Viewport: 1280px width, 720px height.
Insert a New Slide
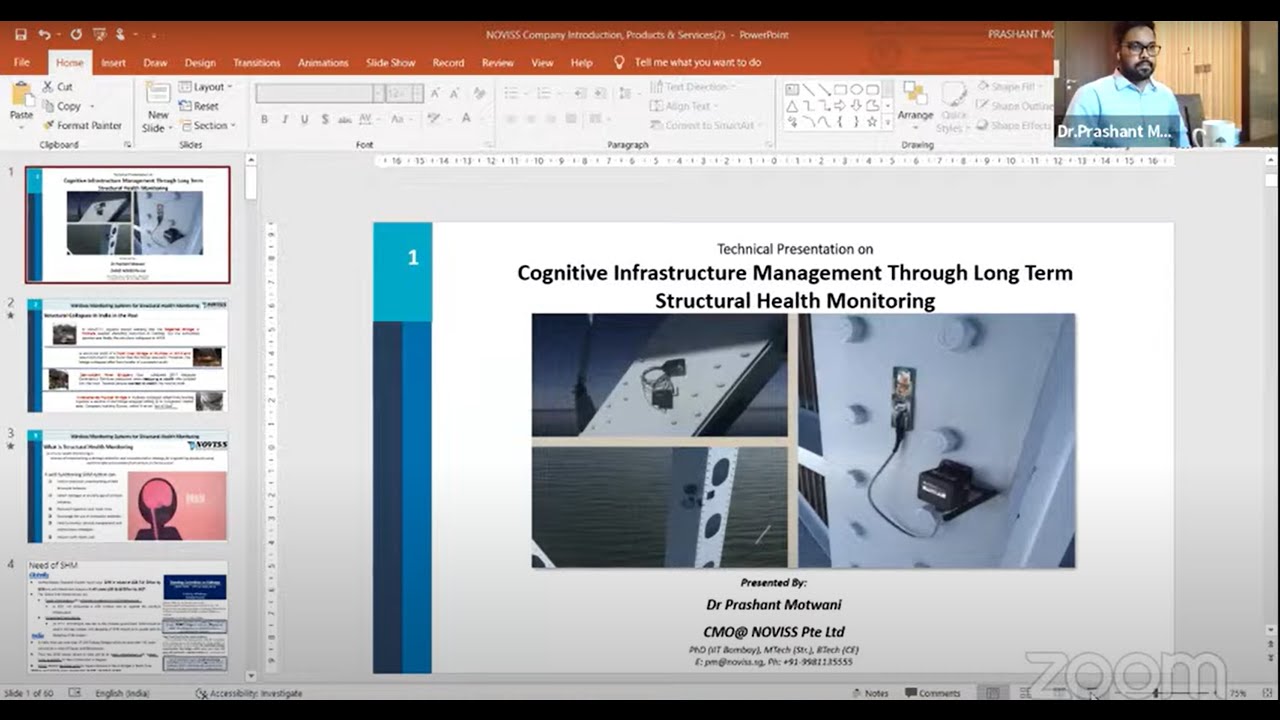157,107
